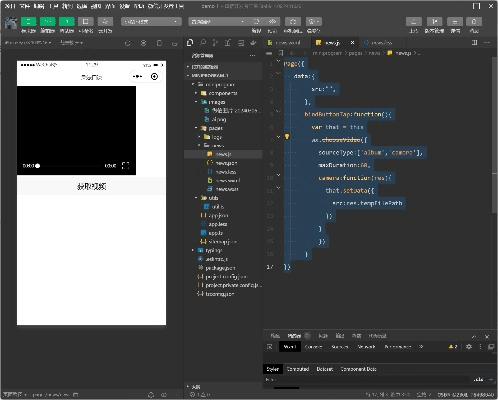Open the cloud development button
The image size is (498, 400).
pos(105,22)
